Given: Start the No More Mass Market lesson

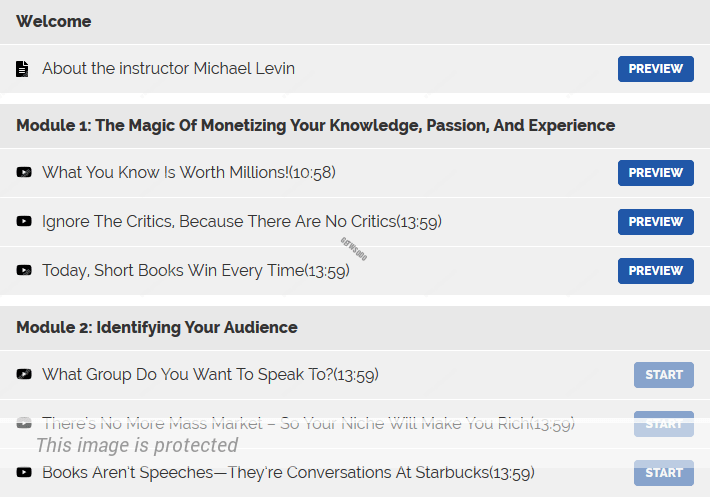Looking at the screenshot, I should tap(663, 424).
